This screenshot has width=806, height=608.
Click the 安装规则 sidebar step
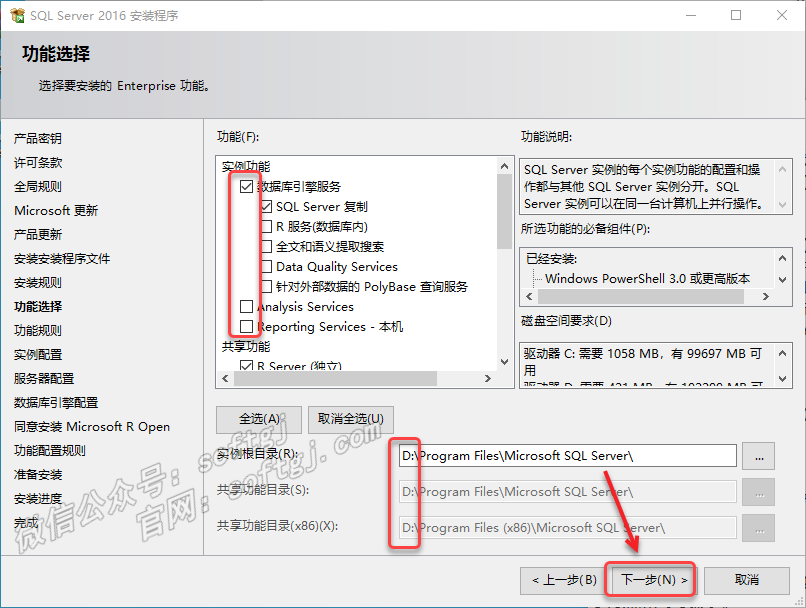38,283
